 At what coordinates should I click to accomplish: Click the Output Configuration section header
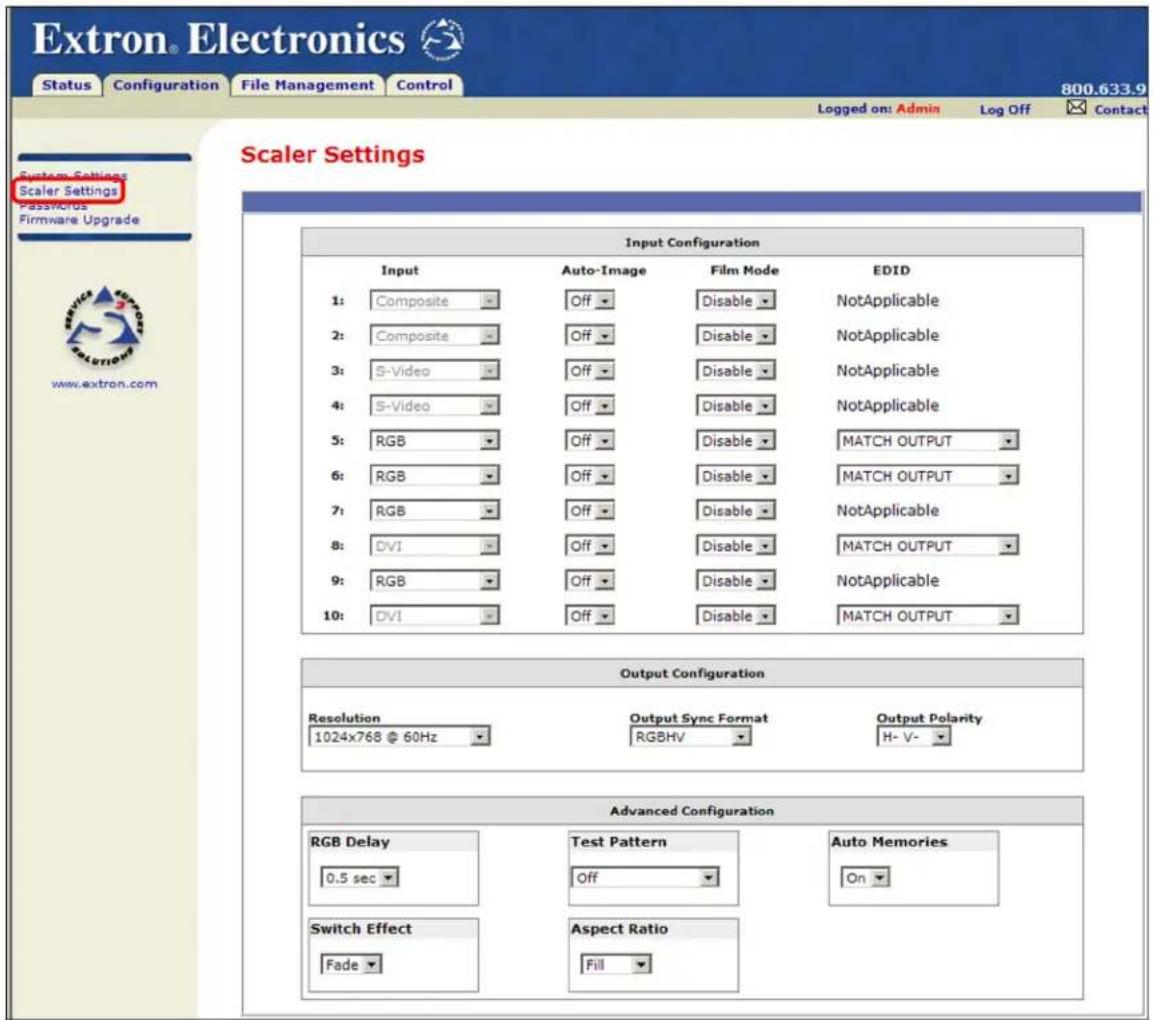coord(692,673)
